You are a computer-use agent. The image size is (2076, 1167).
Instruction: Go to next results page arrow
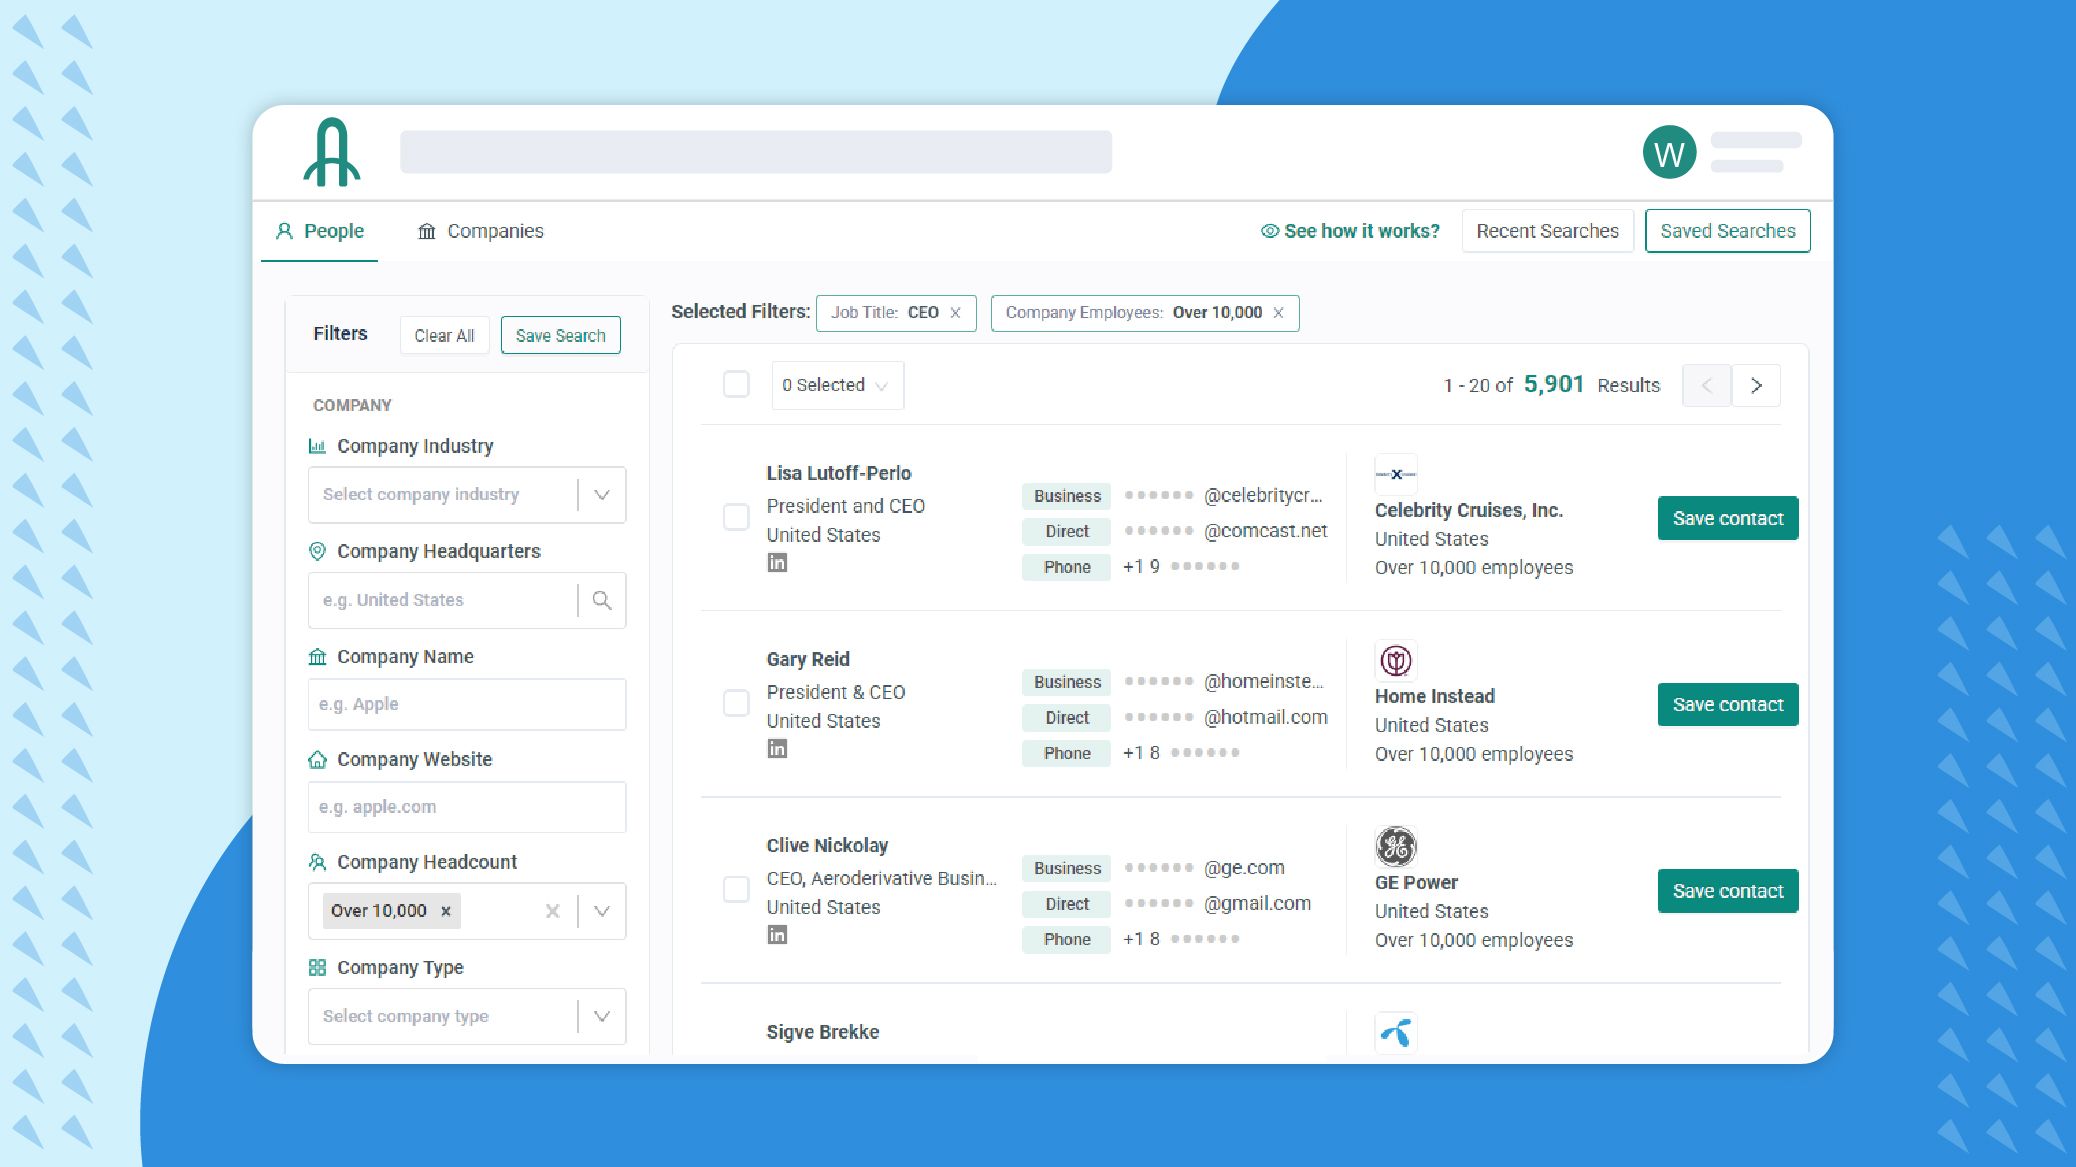coord(1756,386)
